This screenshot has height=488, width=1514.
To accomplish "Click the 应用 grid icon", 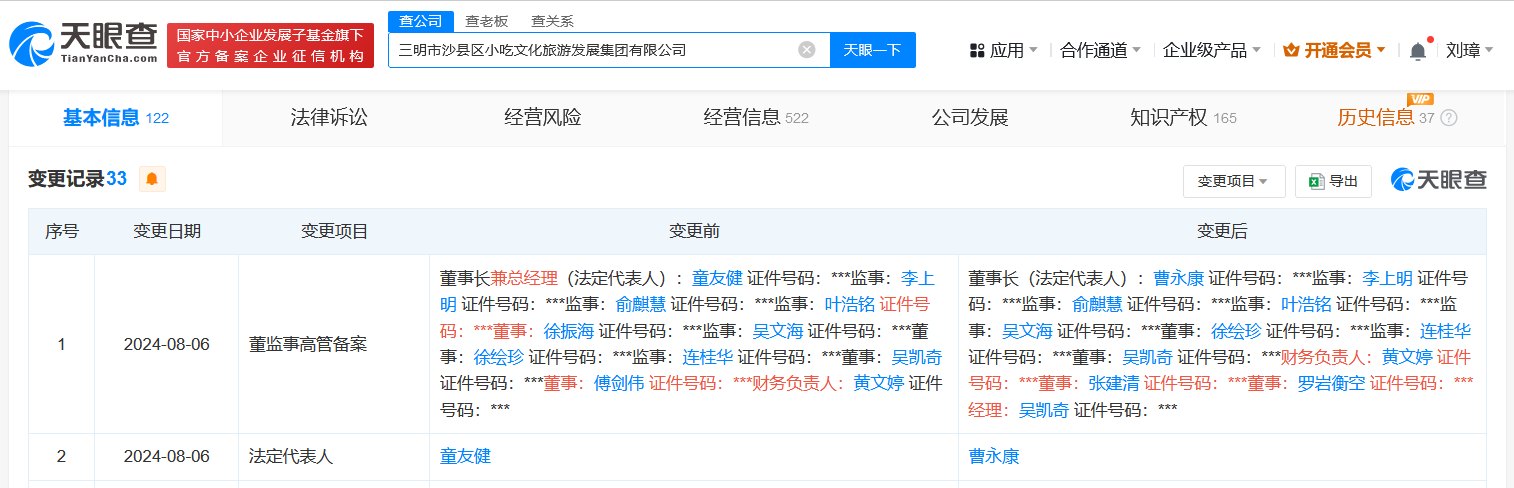I will click(977, 50).
